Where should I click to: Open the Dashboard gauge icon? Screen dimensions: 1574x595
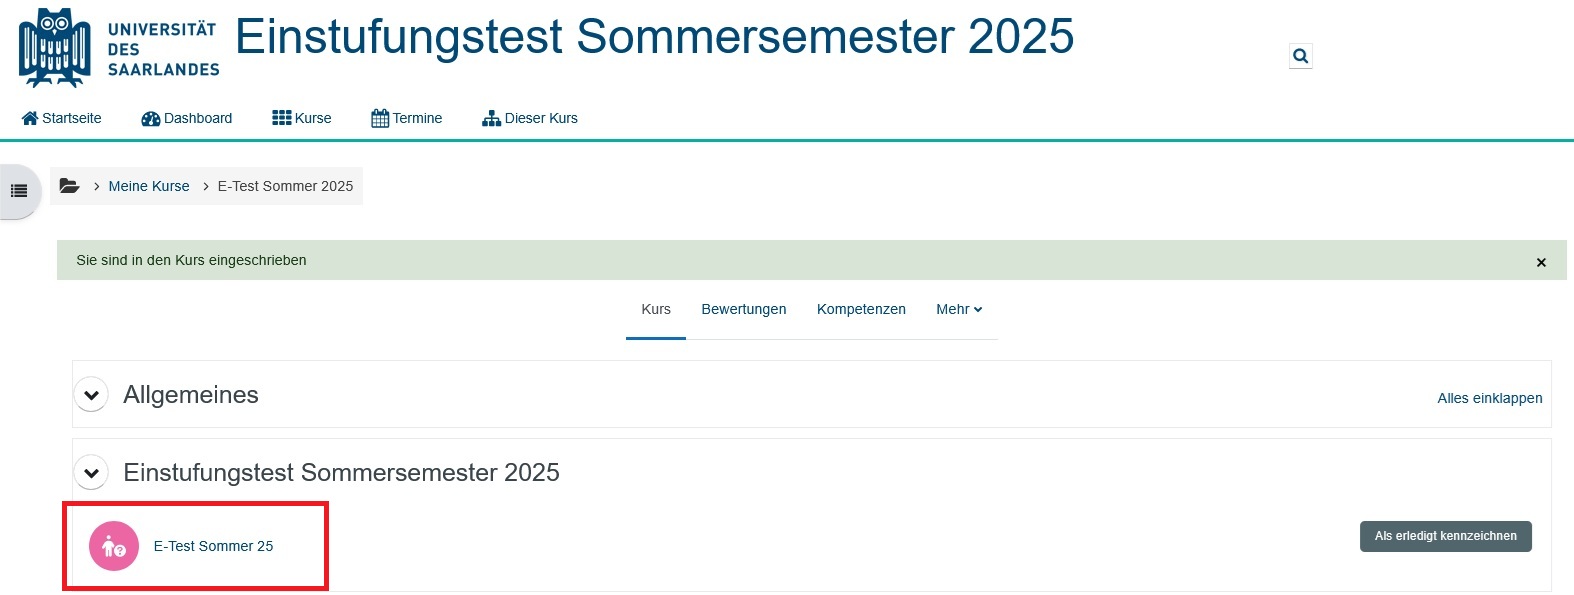(151, 118)
